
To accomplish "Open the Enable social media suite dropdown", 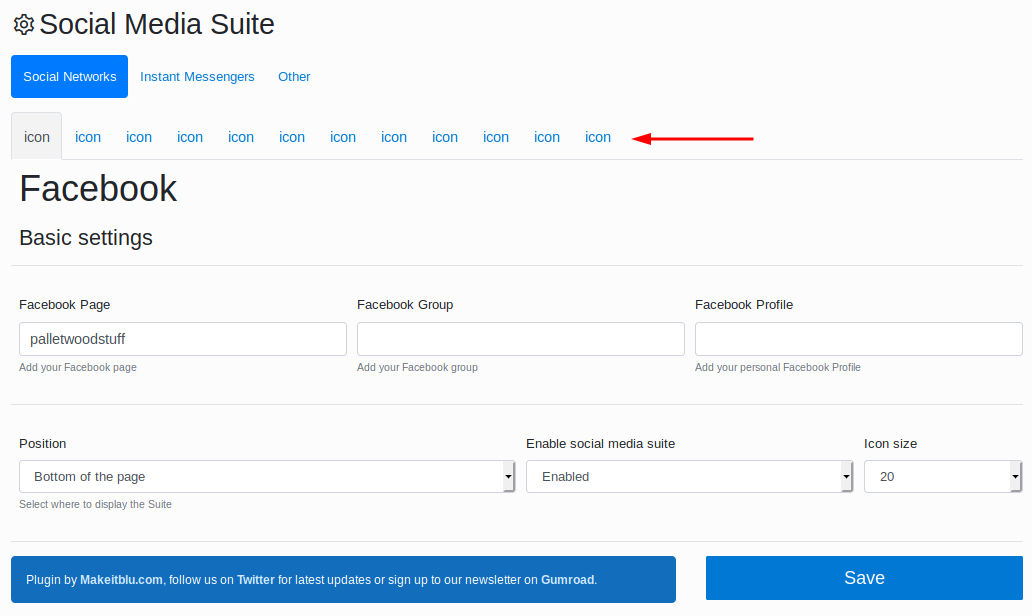I will click(x=689, y=477).
